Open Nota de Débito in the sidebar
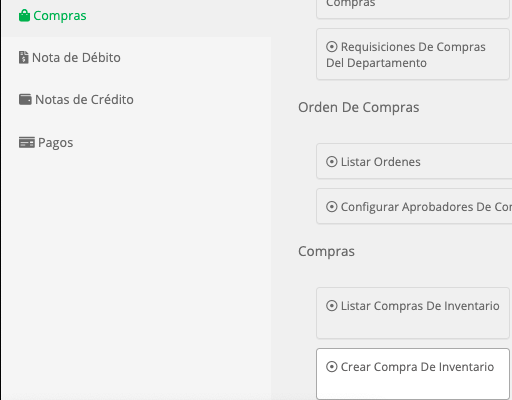 tap(136, 58)
